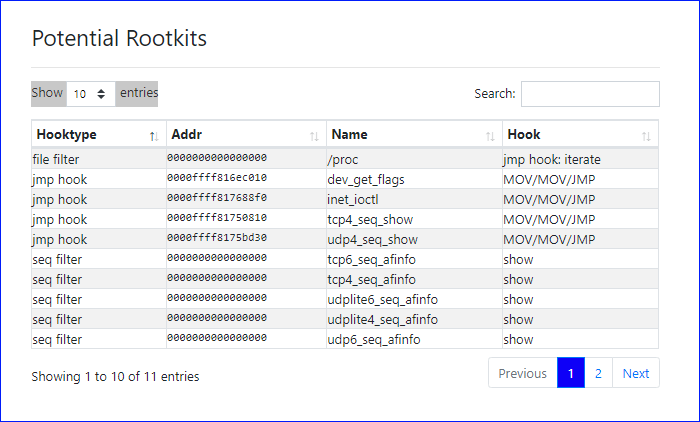Click the Next pagination button
This screenshot has width=700, height=422.
point(636,373)
